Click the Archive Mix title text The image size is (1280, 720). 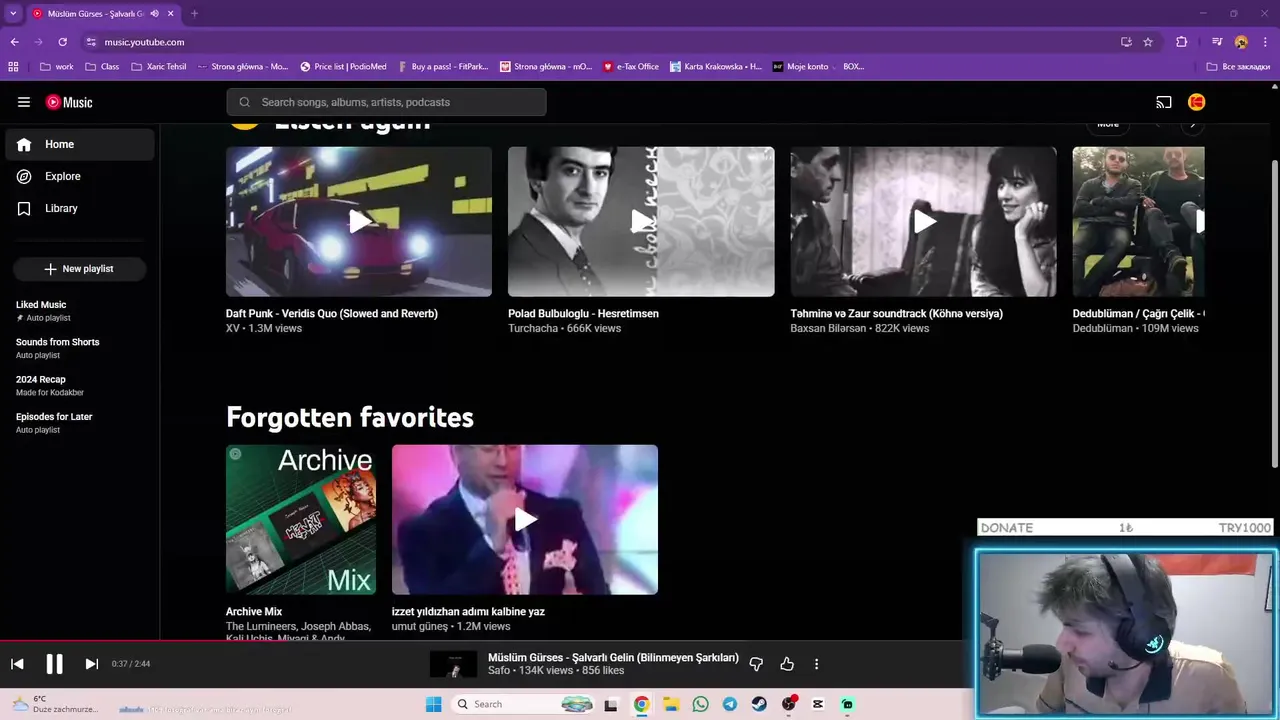click(x=254, y=612)
